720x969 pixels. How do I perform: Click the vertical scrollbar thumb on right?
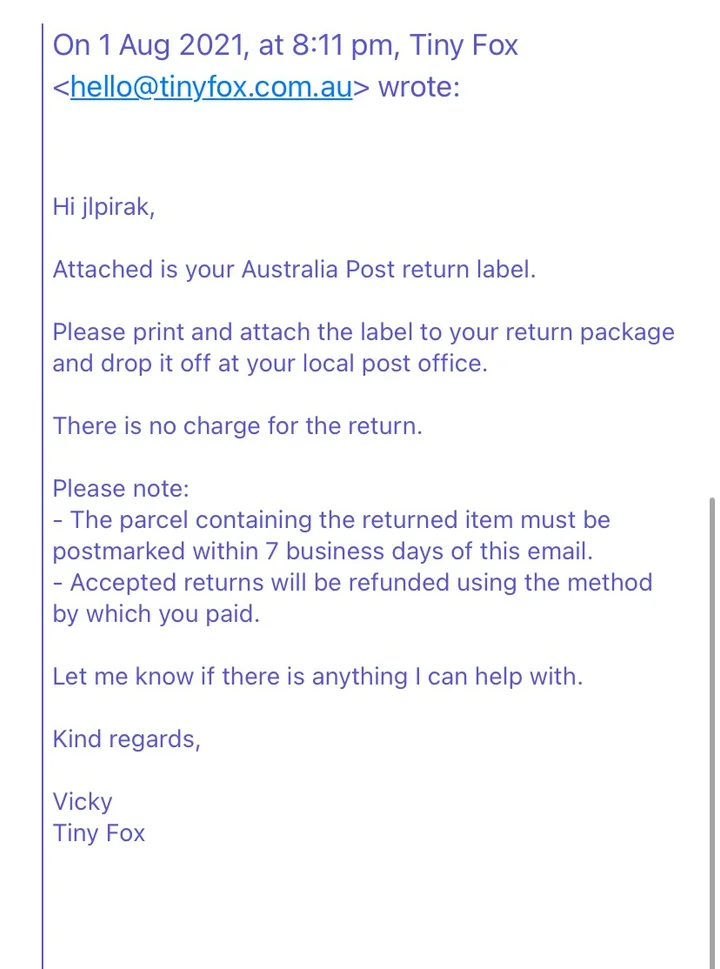[x=711, y=732]
